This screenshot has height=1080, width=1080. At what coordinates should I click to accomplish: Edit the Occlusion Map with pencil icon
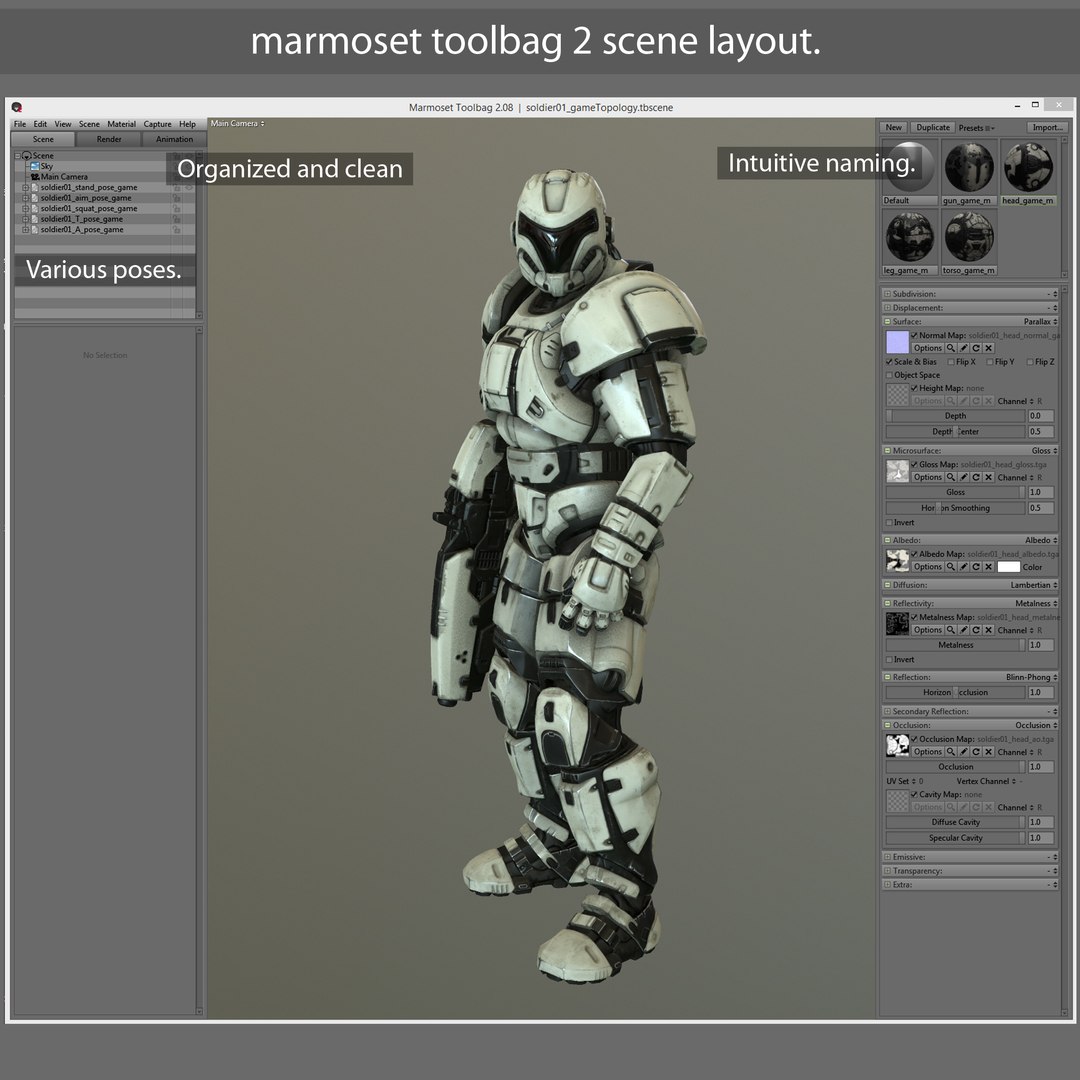(x=964, y=752)
